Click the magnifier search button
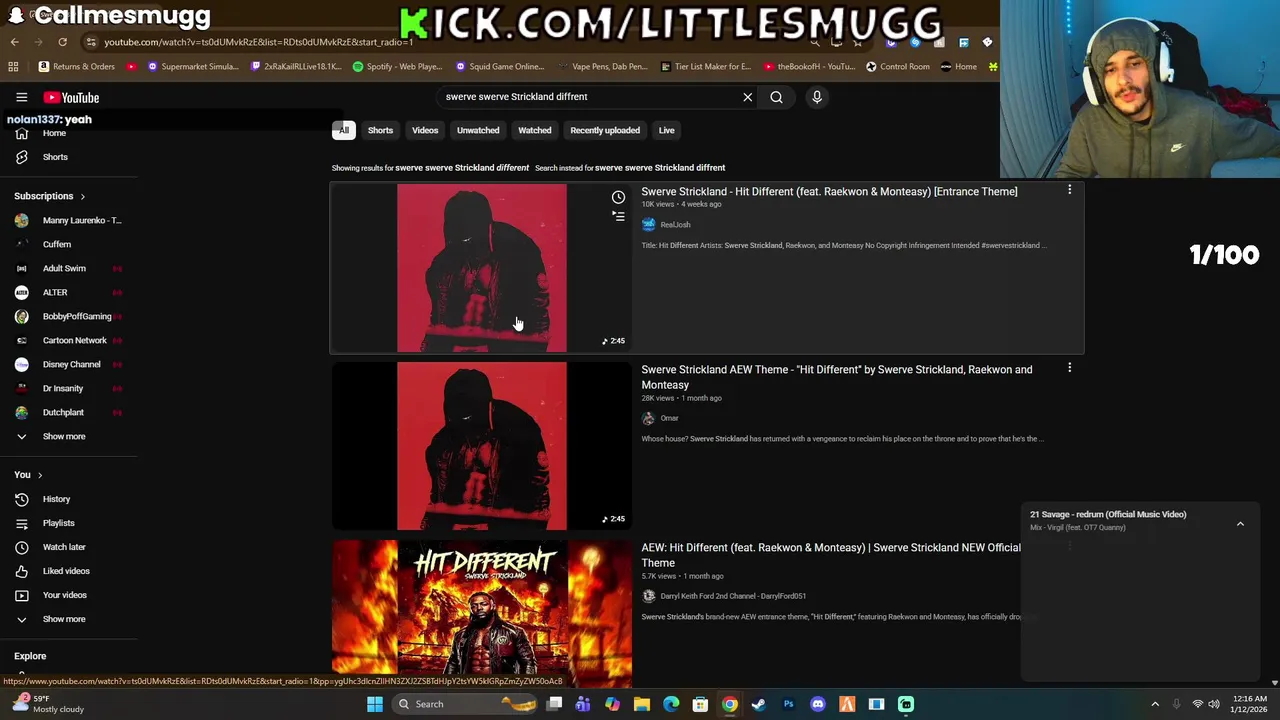This screenshot has height=720, width=1280. (776, 97)
